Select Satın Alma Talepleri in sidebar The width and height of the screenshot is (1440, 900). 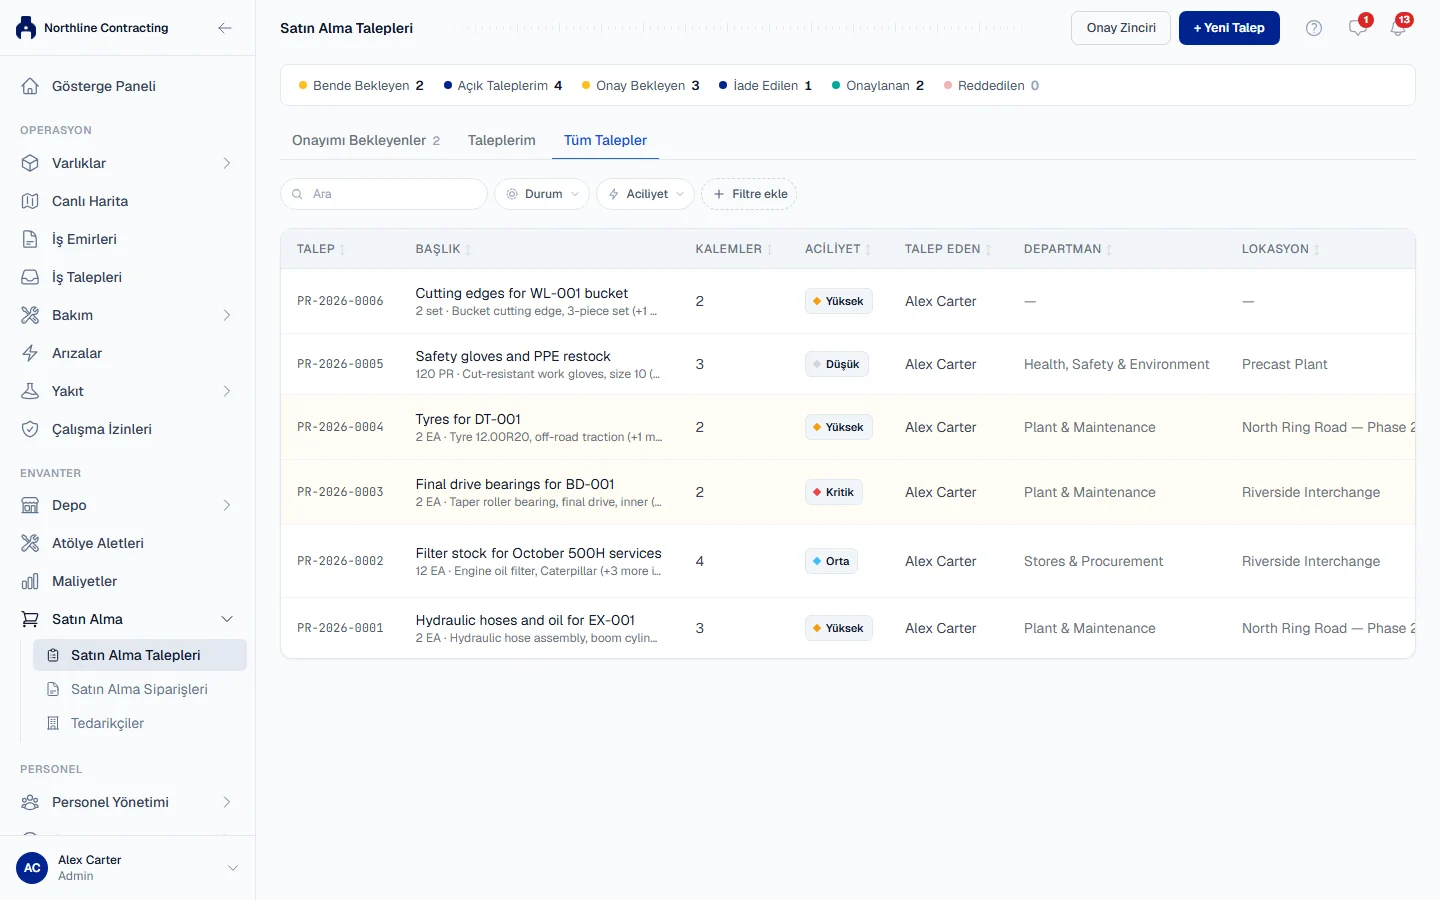tap(140, 655)
